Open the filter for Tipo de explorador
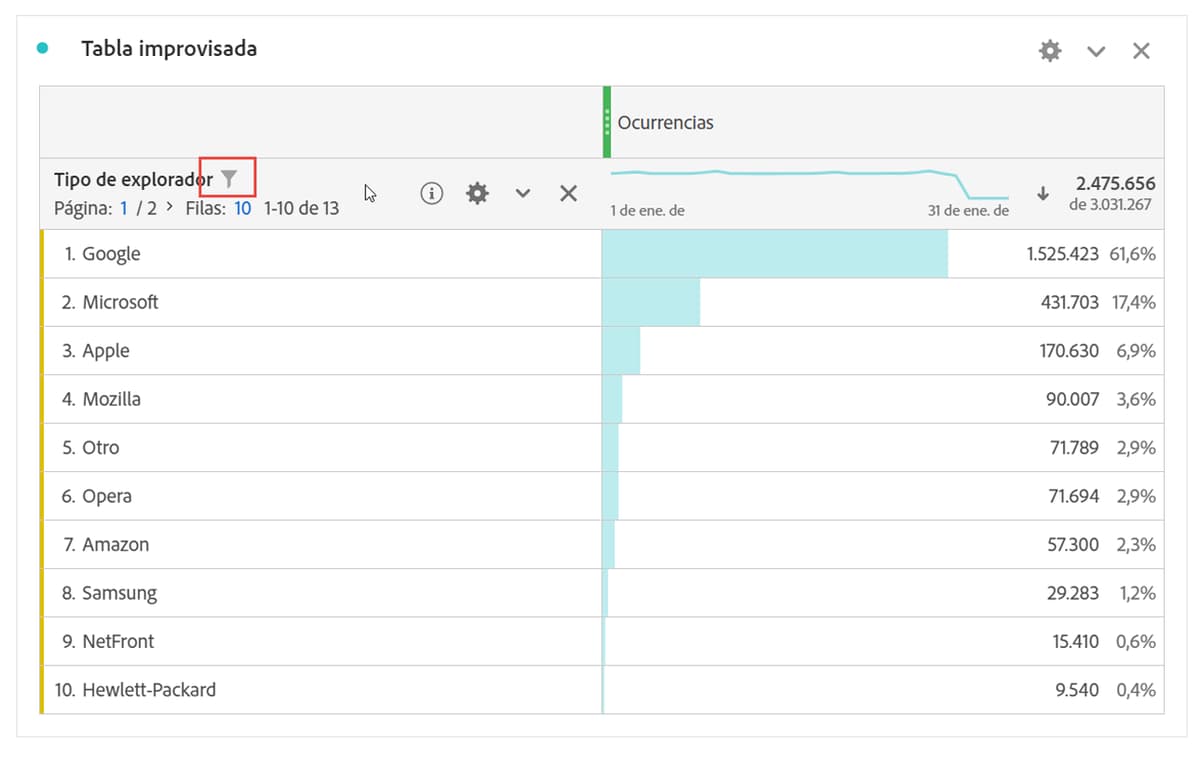Image resolution: width=1200 pixels, height=757 pixels. point(230,177)
